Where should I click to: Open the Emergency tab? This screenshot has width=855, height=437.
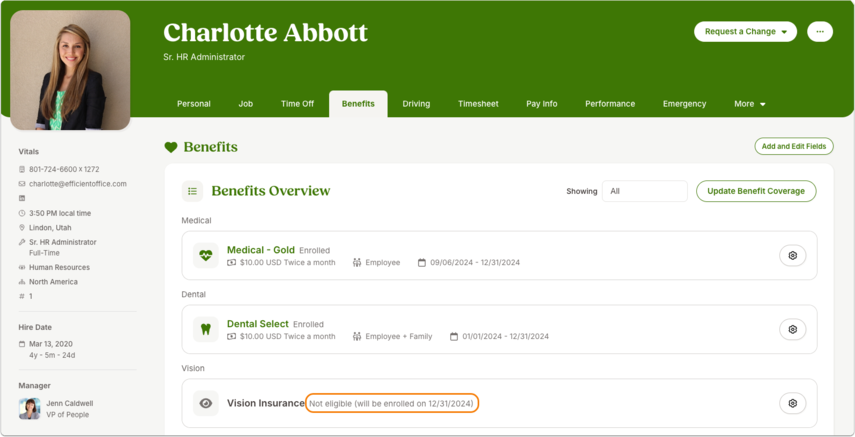(684, 104)
